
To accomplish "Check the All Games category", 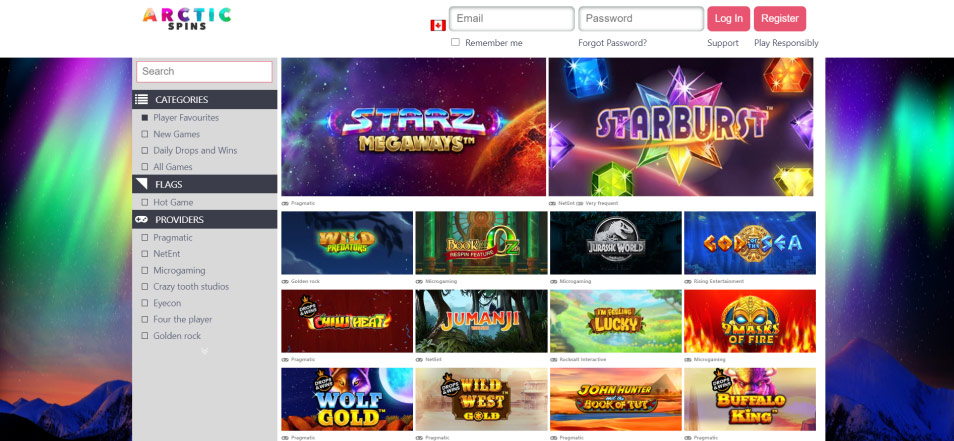I will click(145, 167).
